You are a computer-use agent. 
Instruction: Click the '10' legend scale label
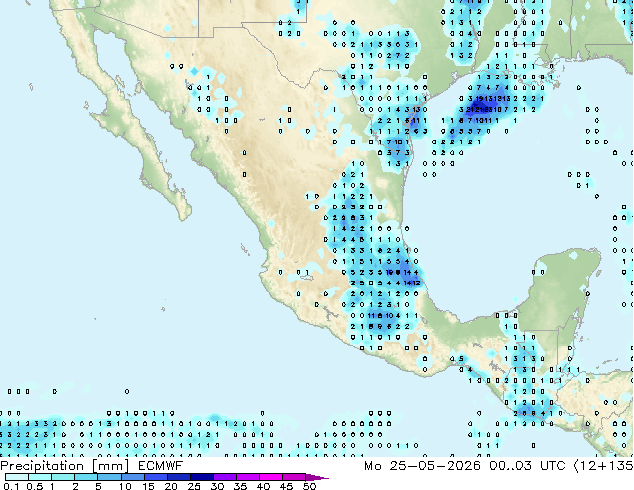(125, 486)
